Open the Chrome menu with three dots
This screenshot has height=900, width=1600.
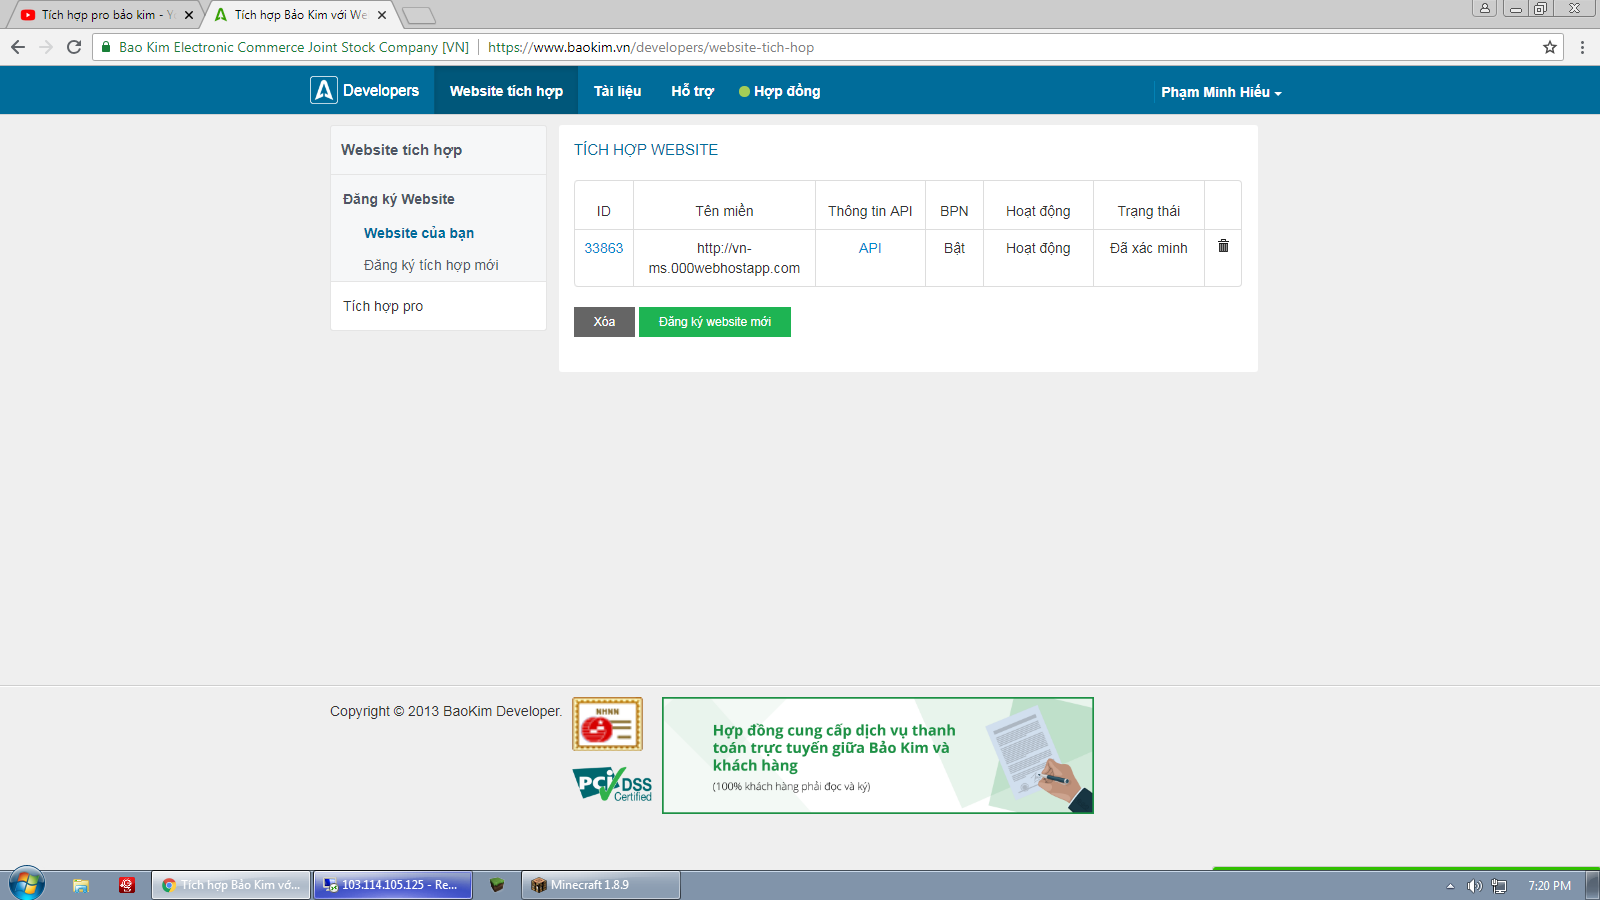(1582, 47)
